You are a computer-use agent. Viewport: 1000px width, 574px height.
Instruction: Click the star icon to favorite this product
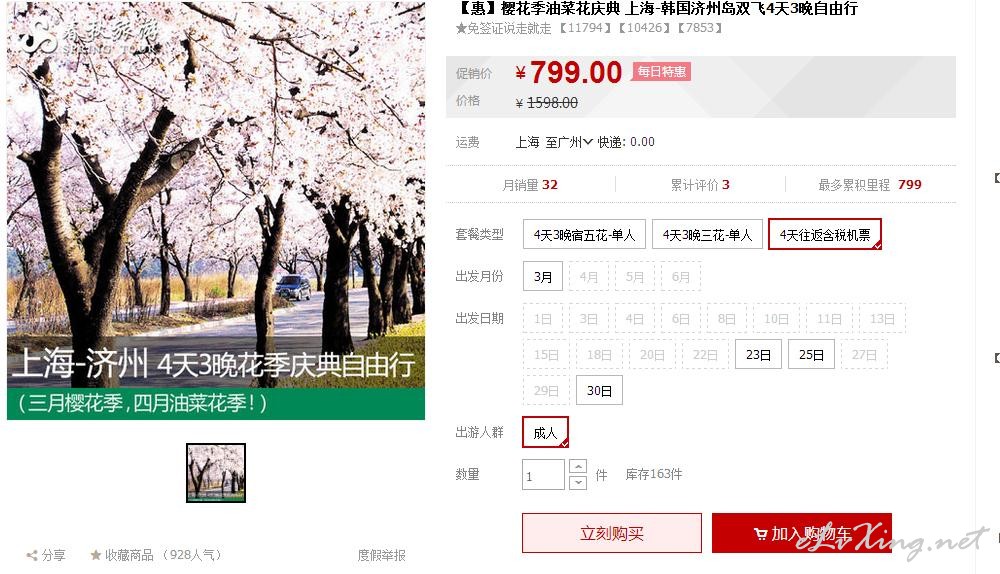pyautogui.click(x=96, y=555)
